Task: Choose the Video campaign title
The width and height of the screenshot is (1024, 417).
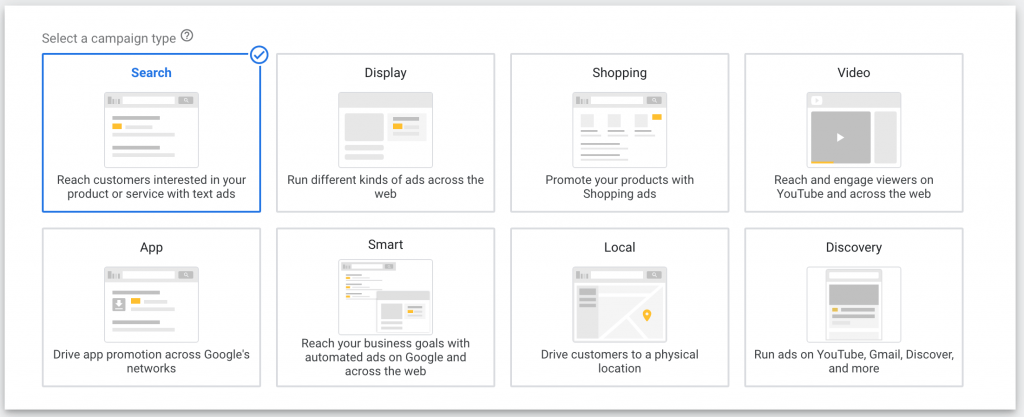Action: pyautogui.click(x=854, y=73)
